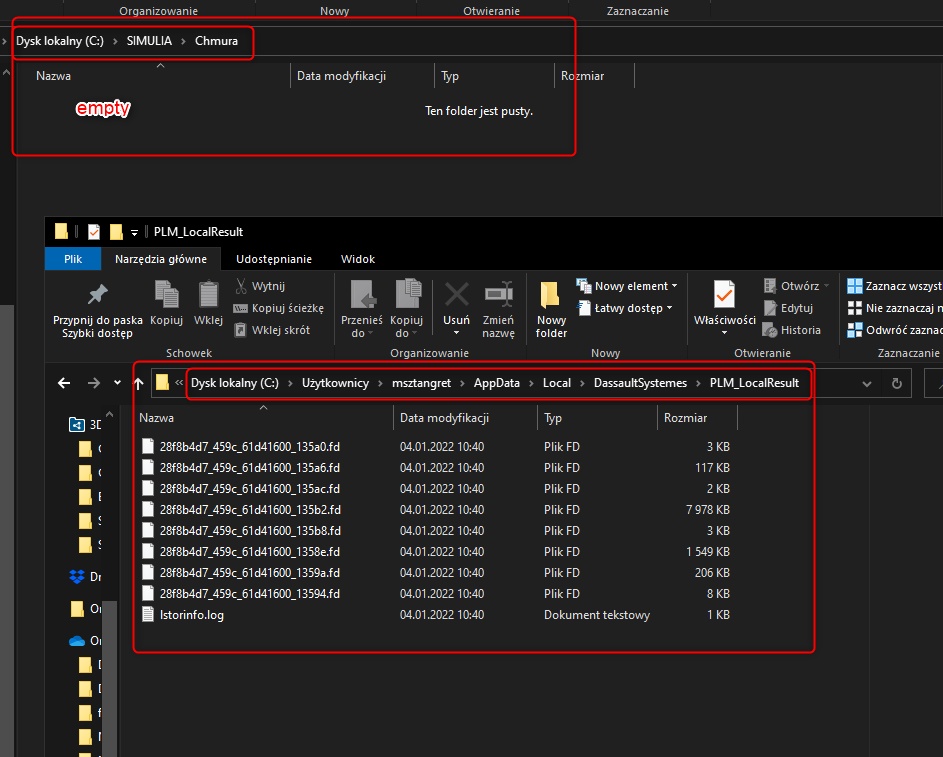Click the Zmień nazwę rename icon
This screenshot has height=757, width=943.
click(x=499, y=294)
